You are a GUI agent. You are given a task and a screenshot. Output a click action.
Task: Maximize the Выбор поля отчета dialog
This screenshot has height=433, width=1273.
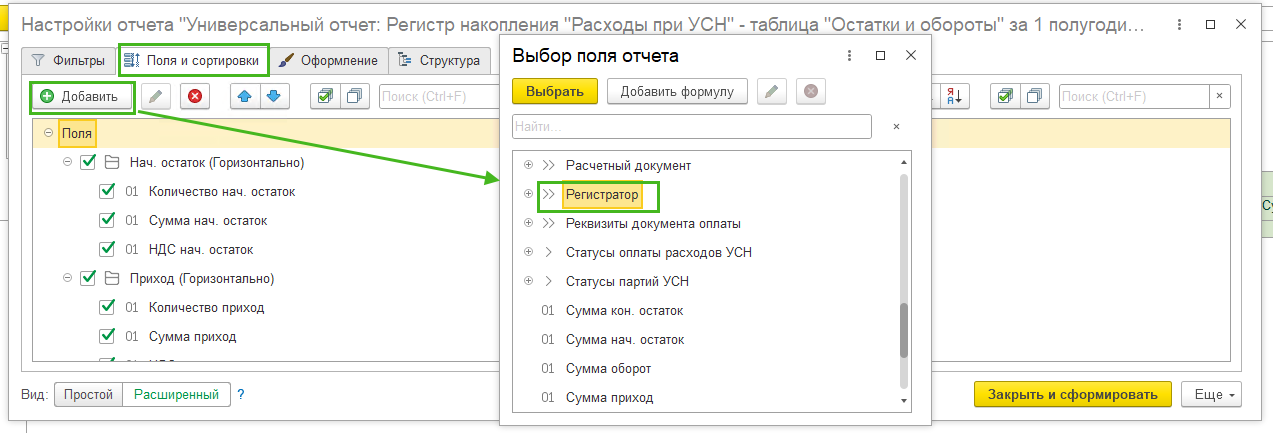click(881, 56)
